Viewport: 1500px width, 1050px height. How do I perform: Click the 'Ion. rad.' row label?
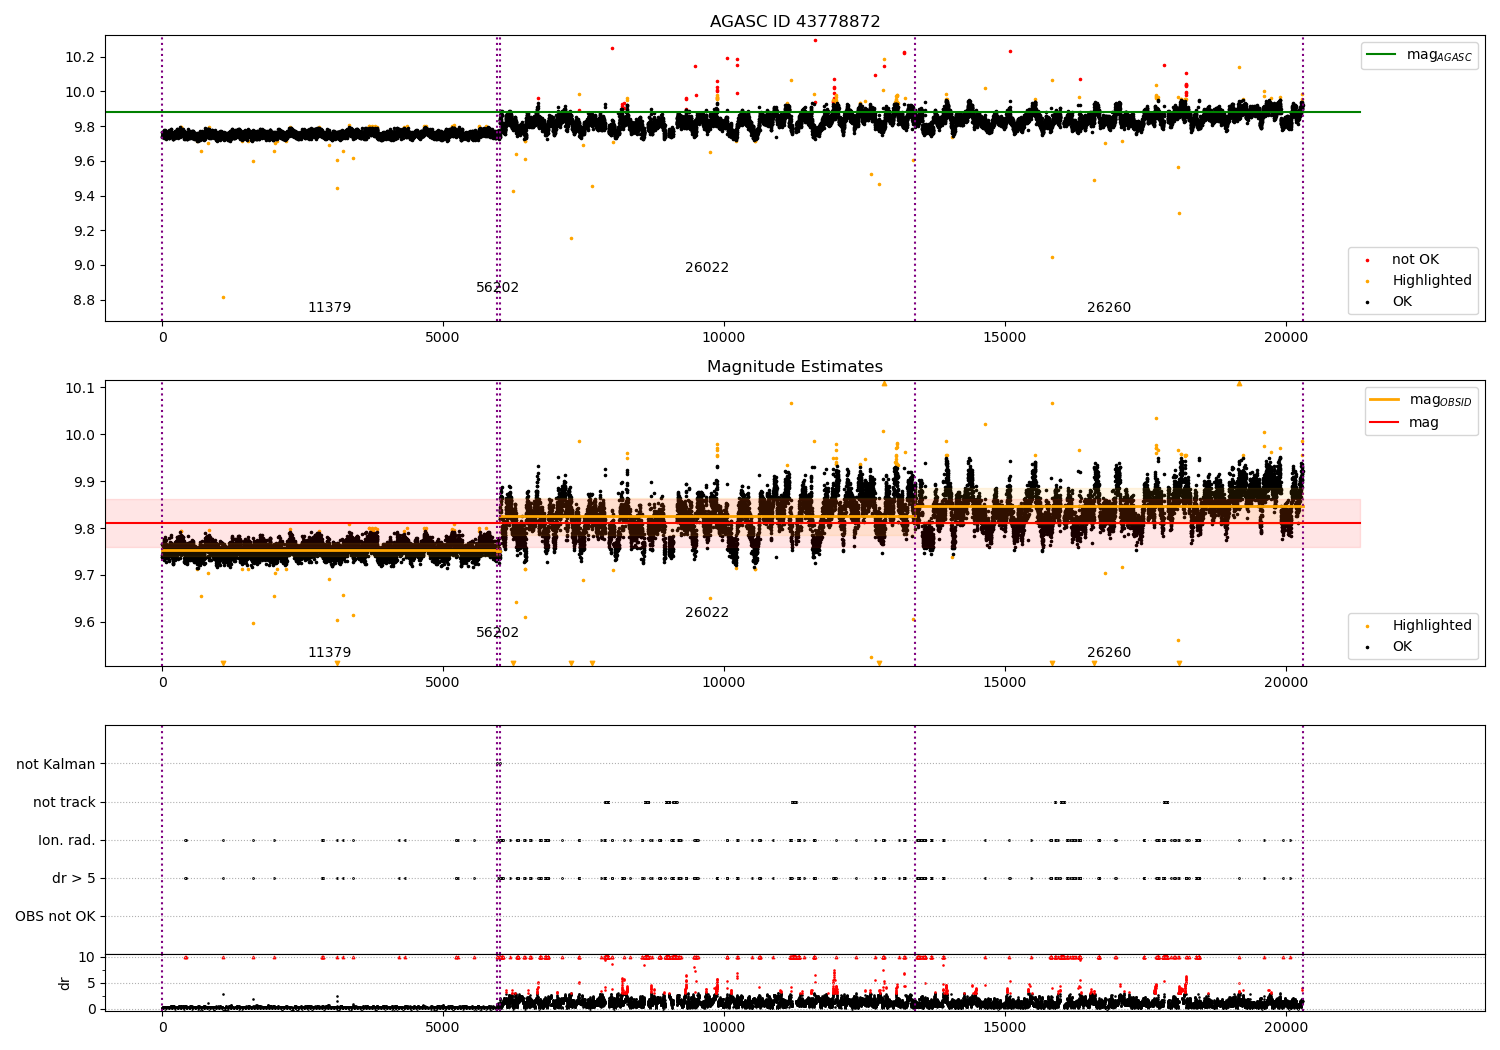point(67,841)
